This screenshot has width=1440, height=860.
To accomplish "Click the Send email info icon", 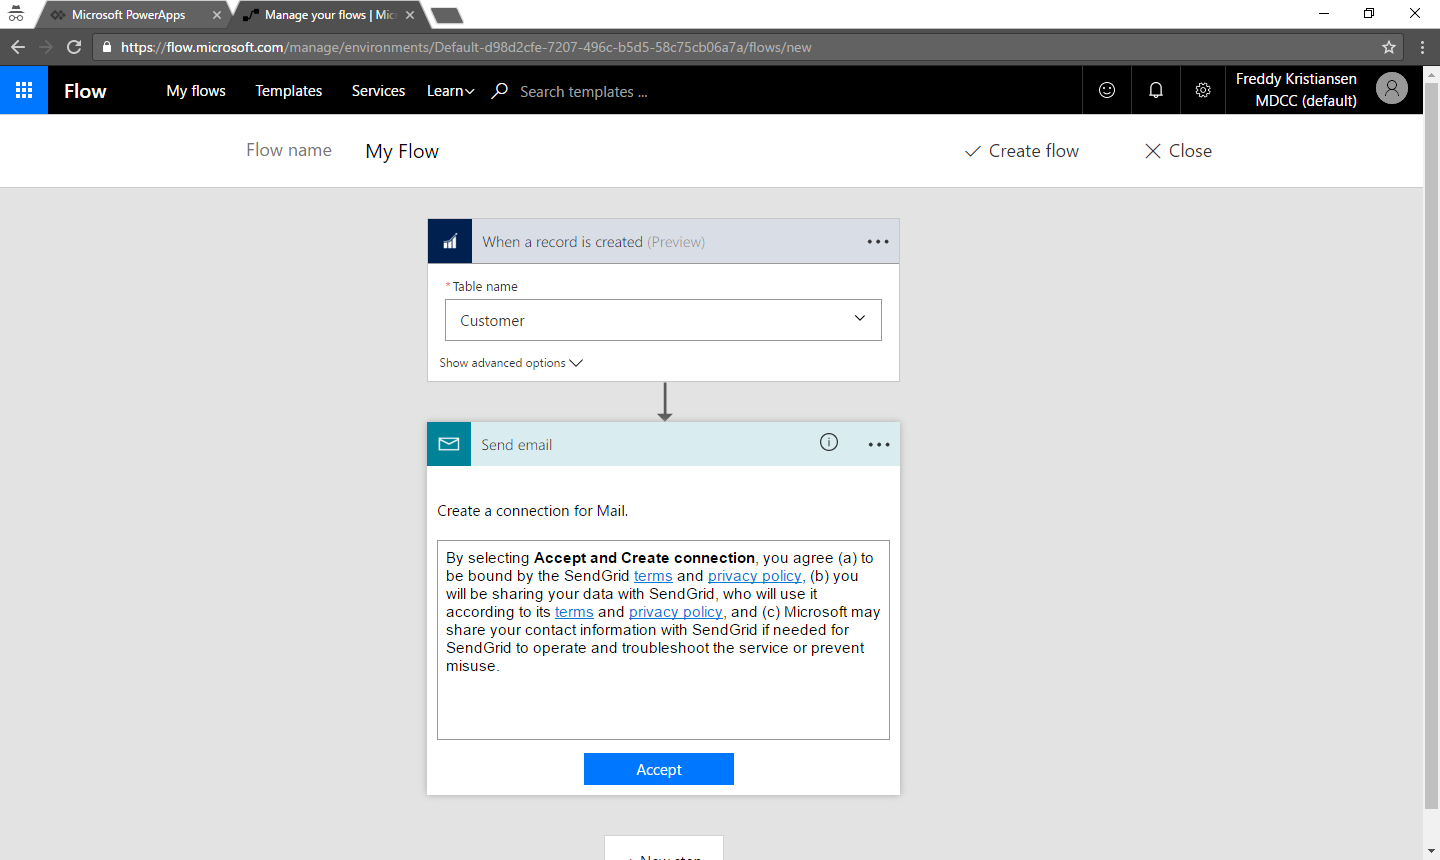I will 829,443.
